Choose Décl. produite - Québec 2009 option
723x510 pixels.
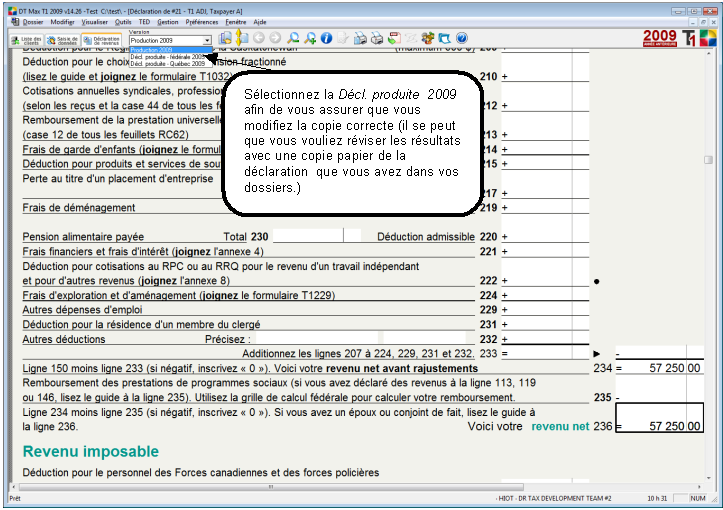(168, 63)
